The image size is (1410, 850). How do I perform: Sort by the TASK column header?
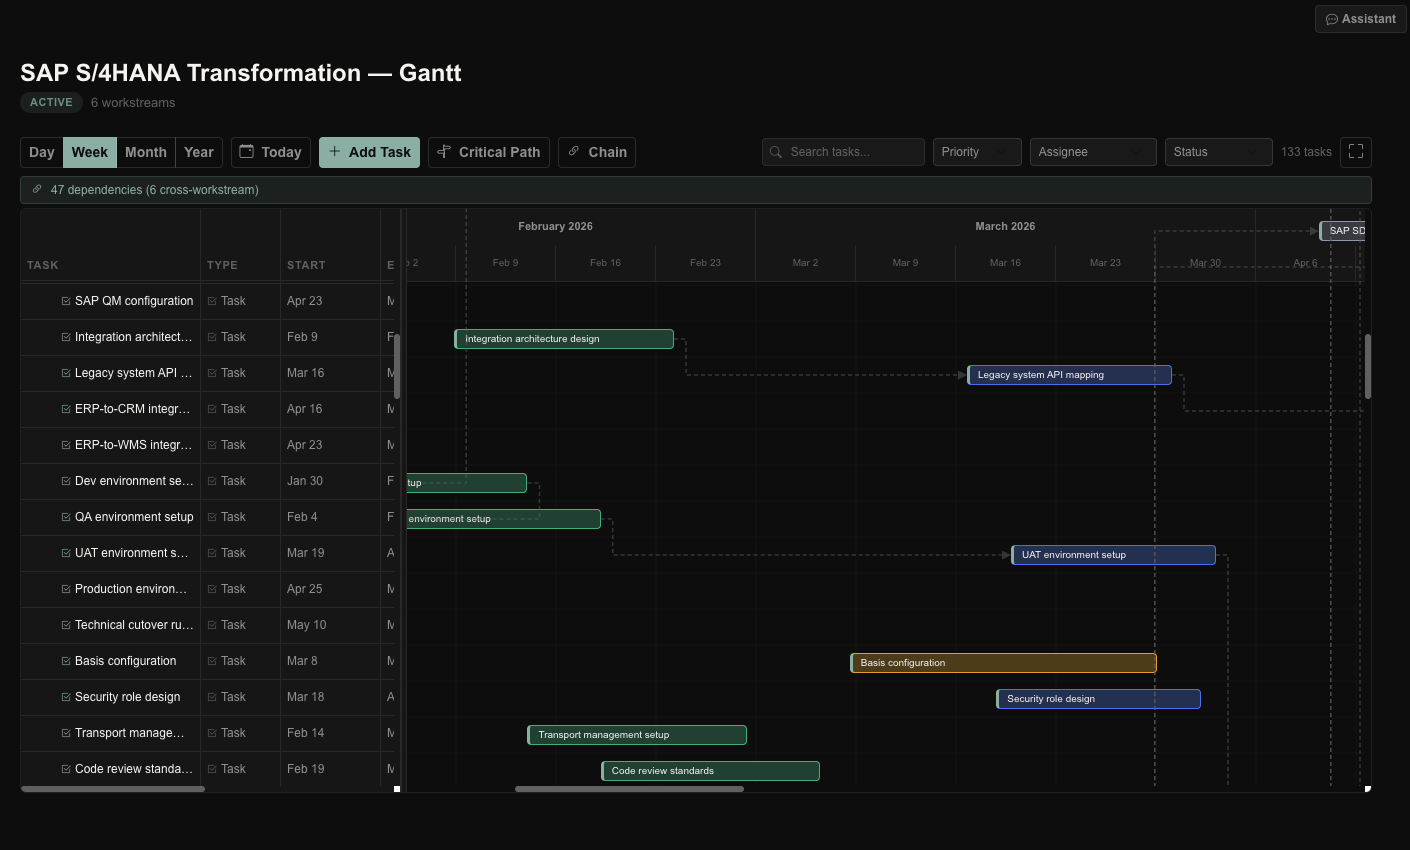[43, 265]
